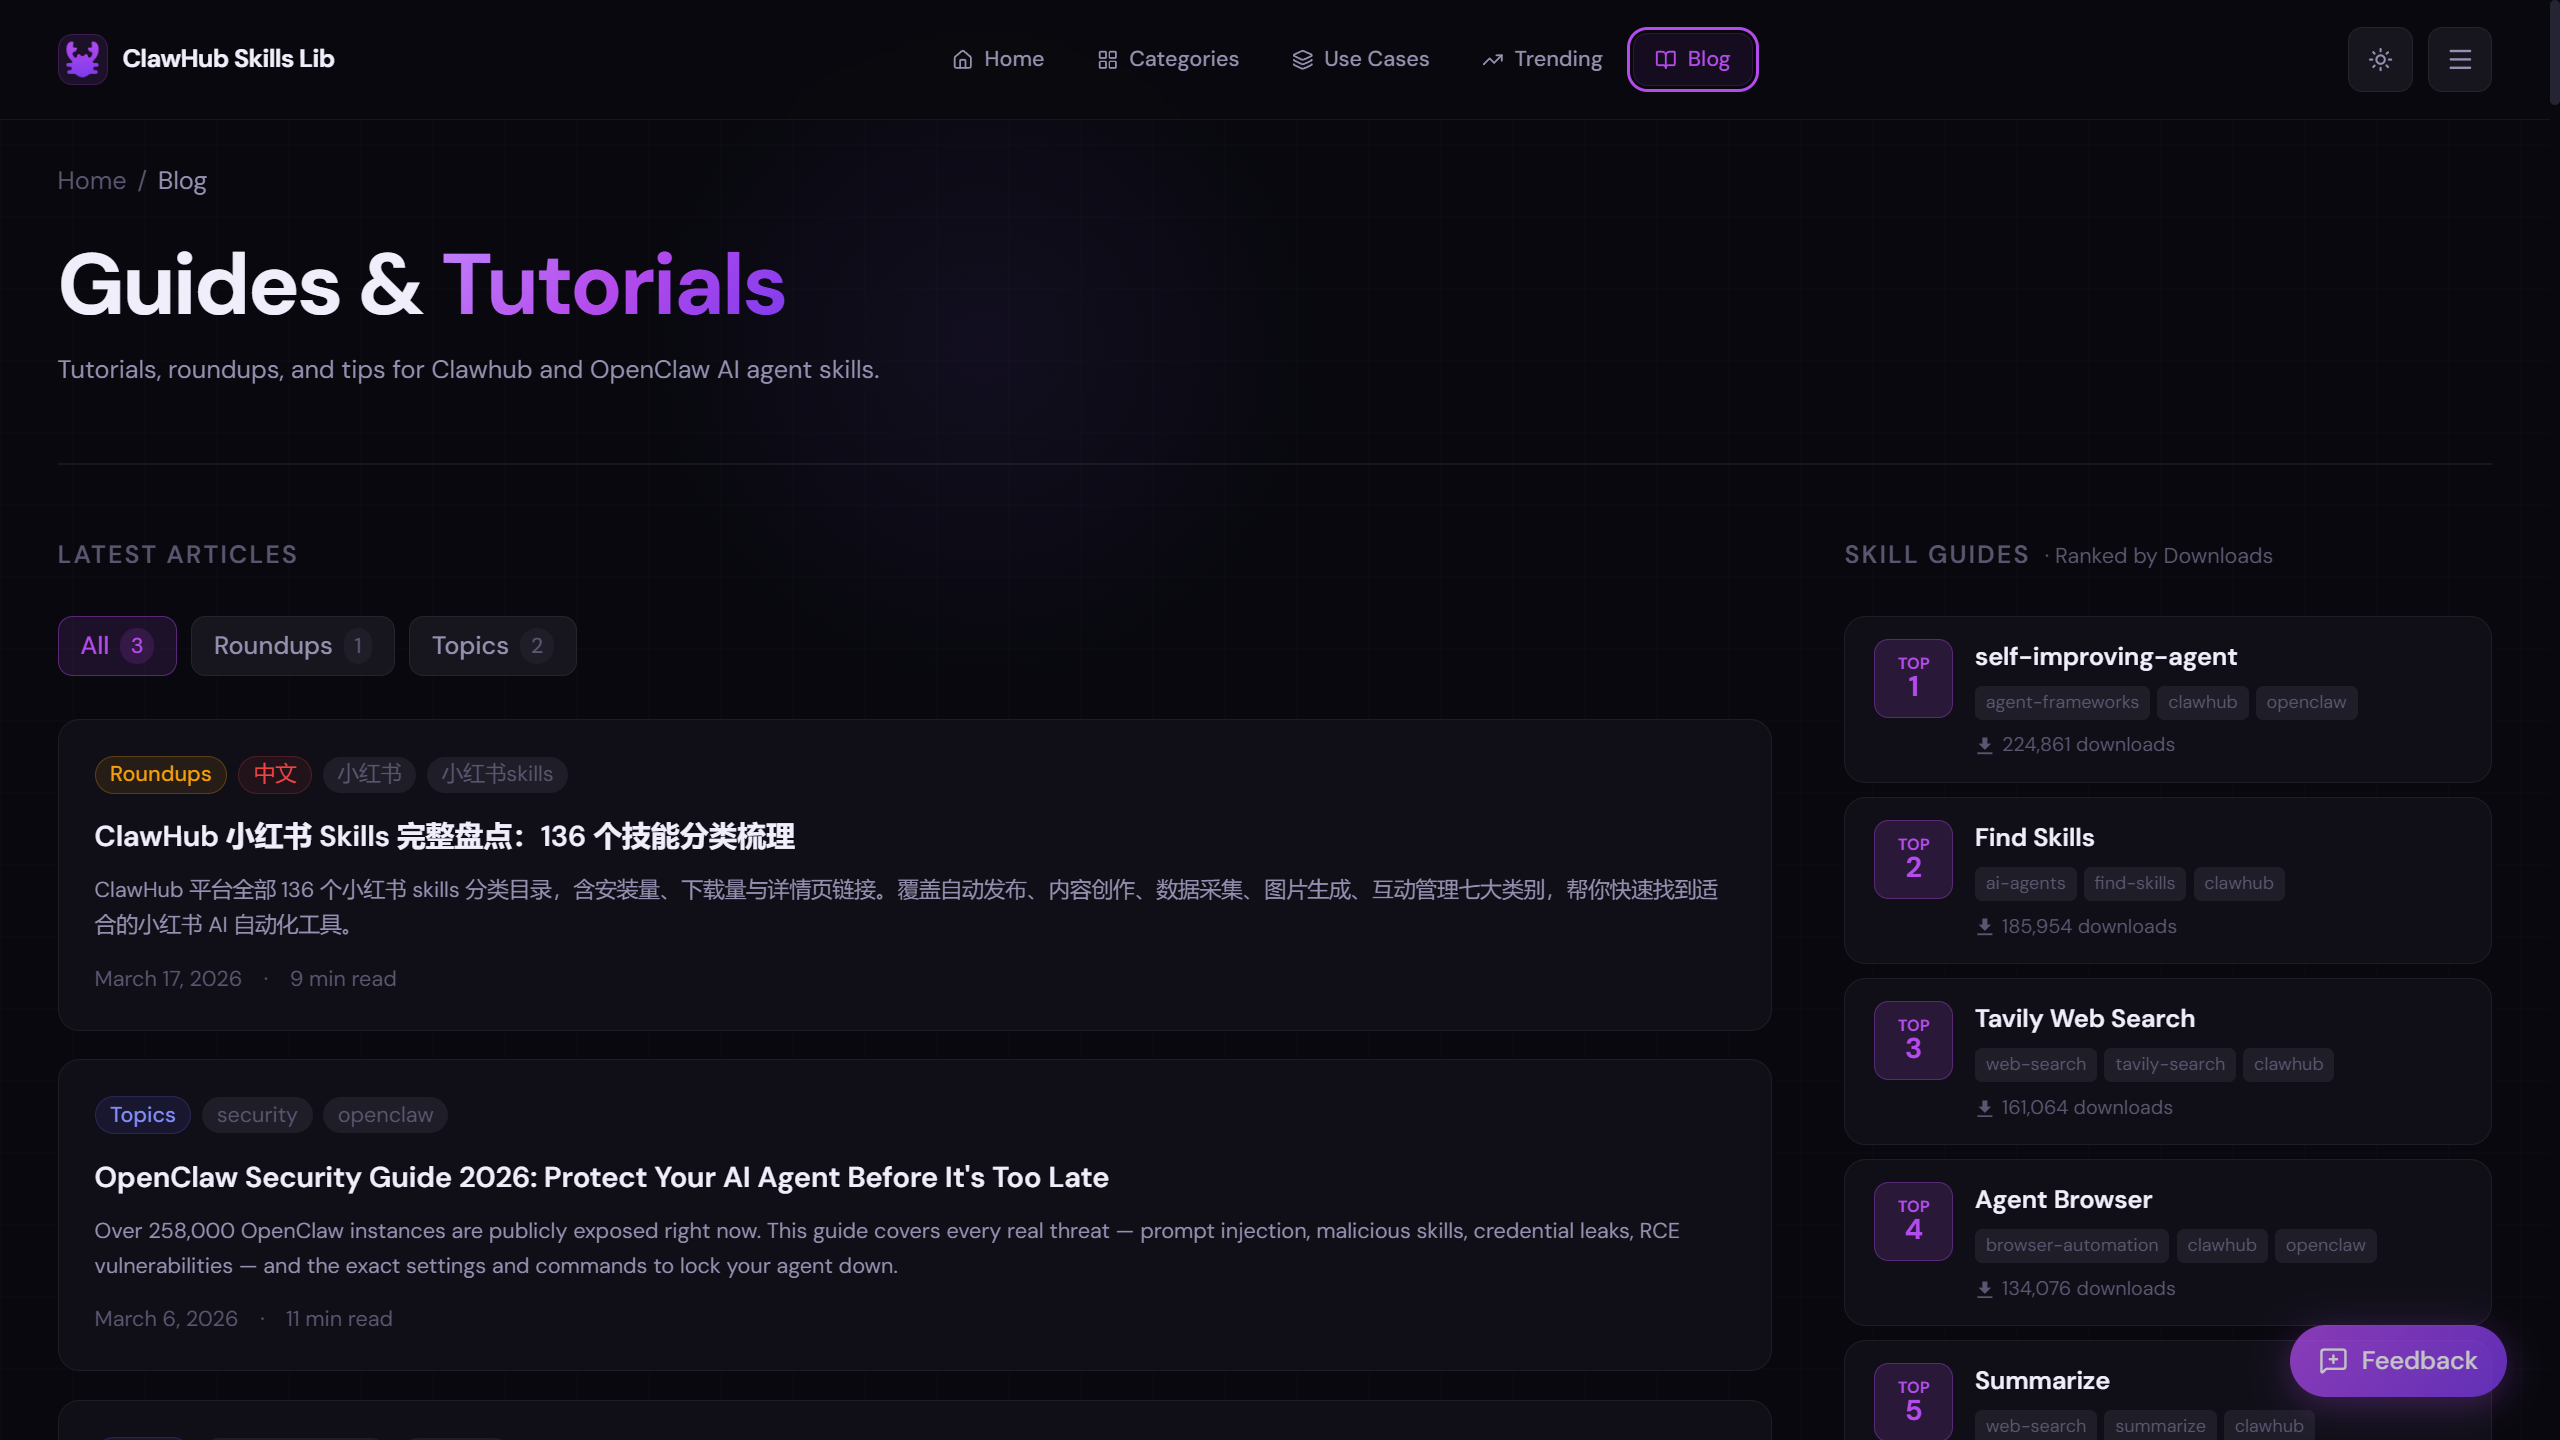
Task: Click the 中文 tag badge
Action: (x=275, y=774)
